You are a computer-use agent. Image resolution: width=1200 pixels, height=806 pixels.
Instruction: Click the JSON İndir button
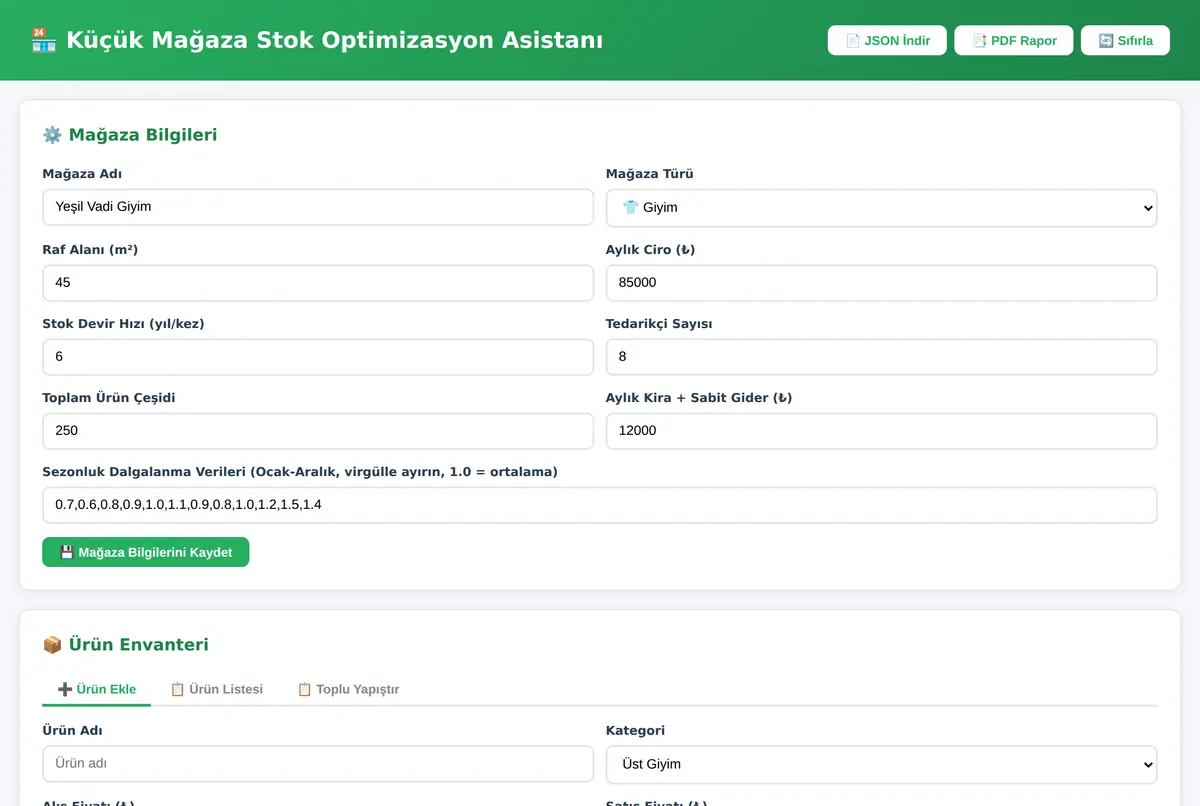(887, 40)
